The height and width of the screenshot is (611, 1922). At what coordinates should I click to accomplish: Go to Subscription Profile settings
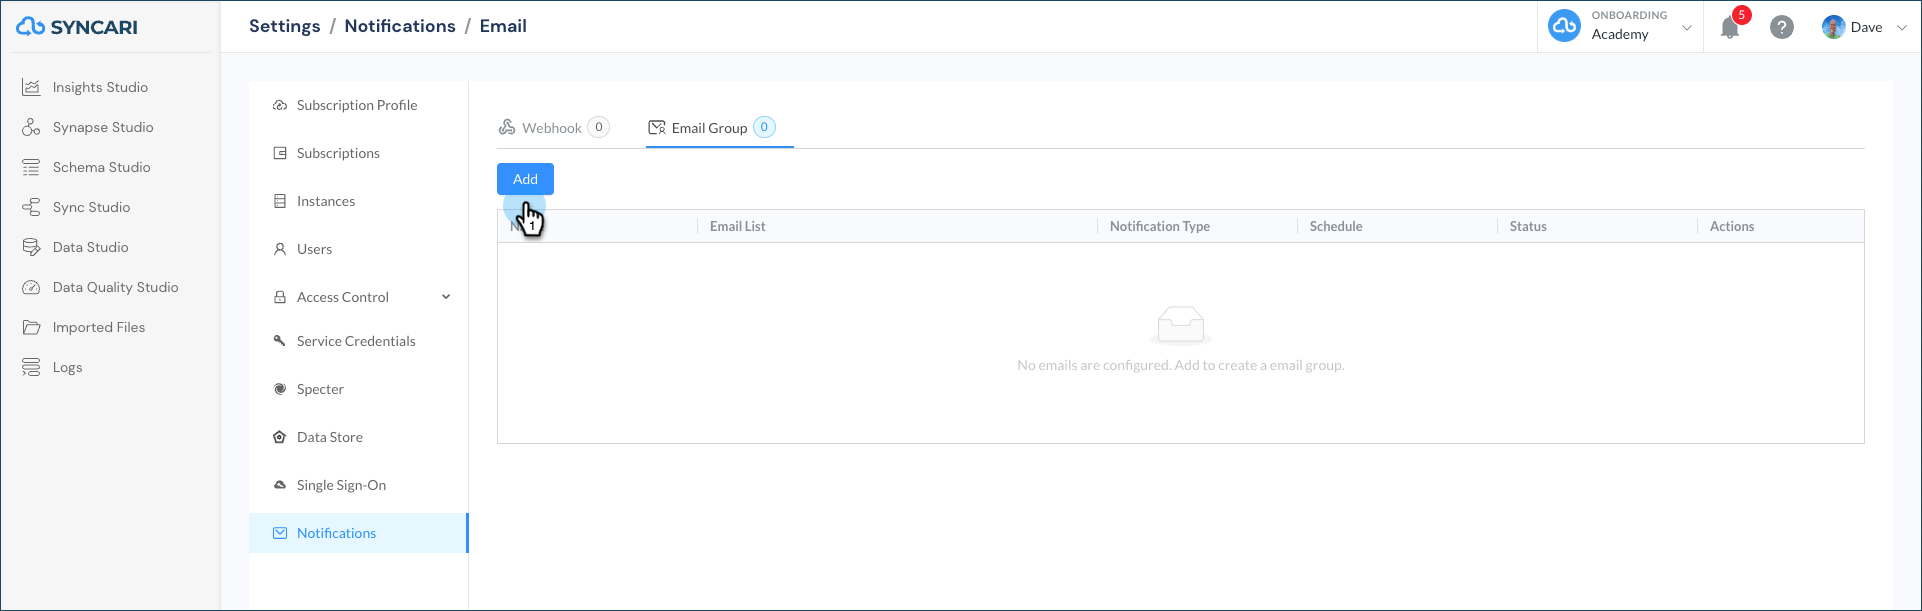tap(357, 105)
